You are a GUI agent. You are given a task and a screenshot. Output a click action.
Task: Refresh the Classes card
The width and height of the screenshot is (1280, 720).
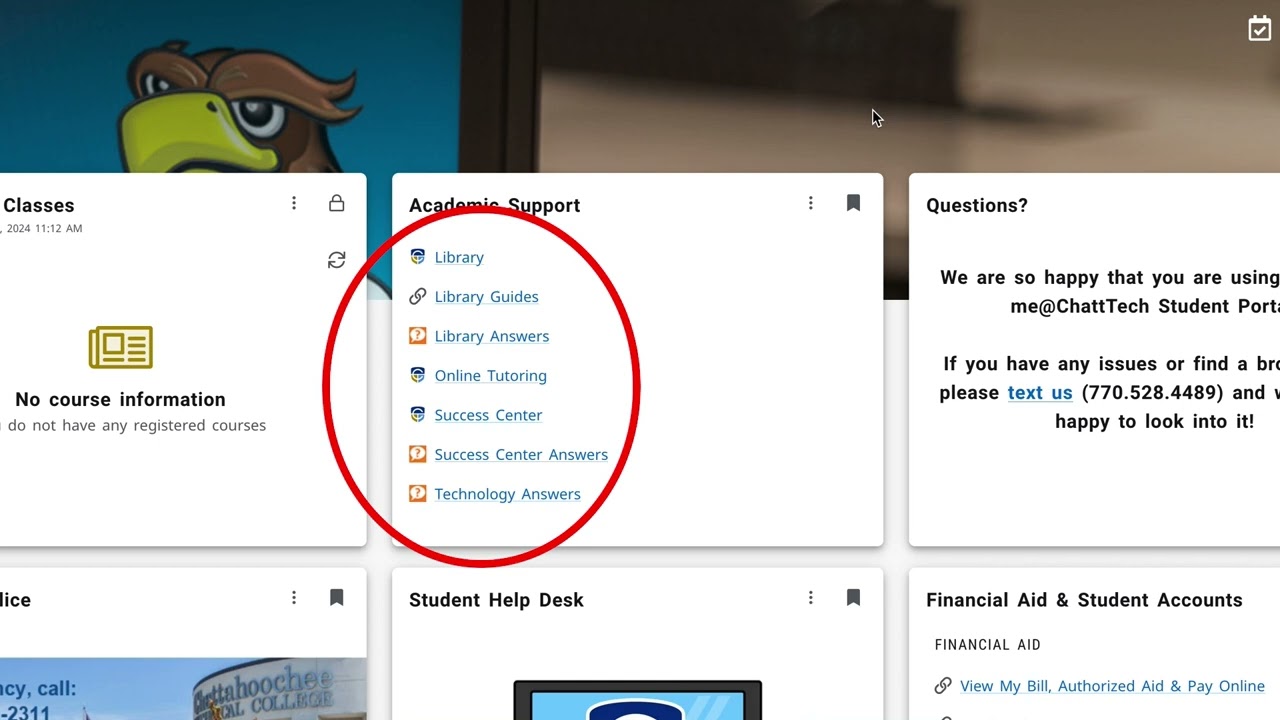tap(337, 260)
